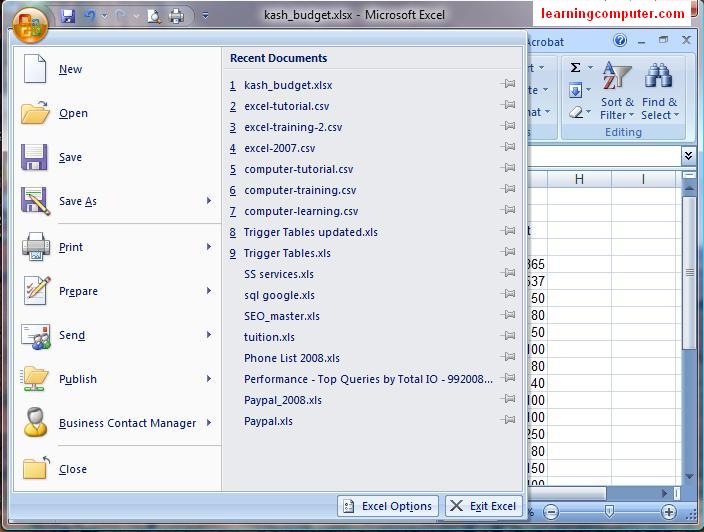704x532 pixels.
Task: Select column H header
Action: (579, 180)
